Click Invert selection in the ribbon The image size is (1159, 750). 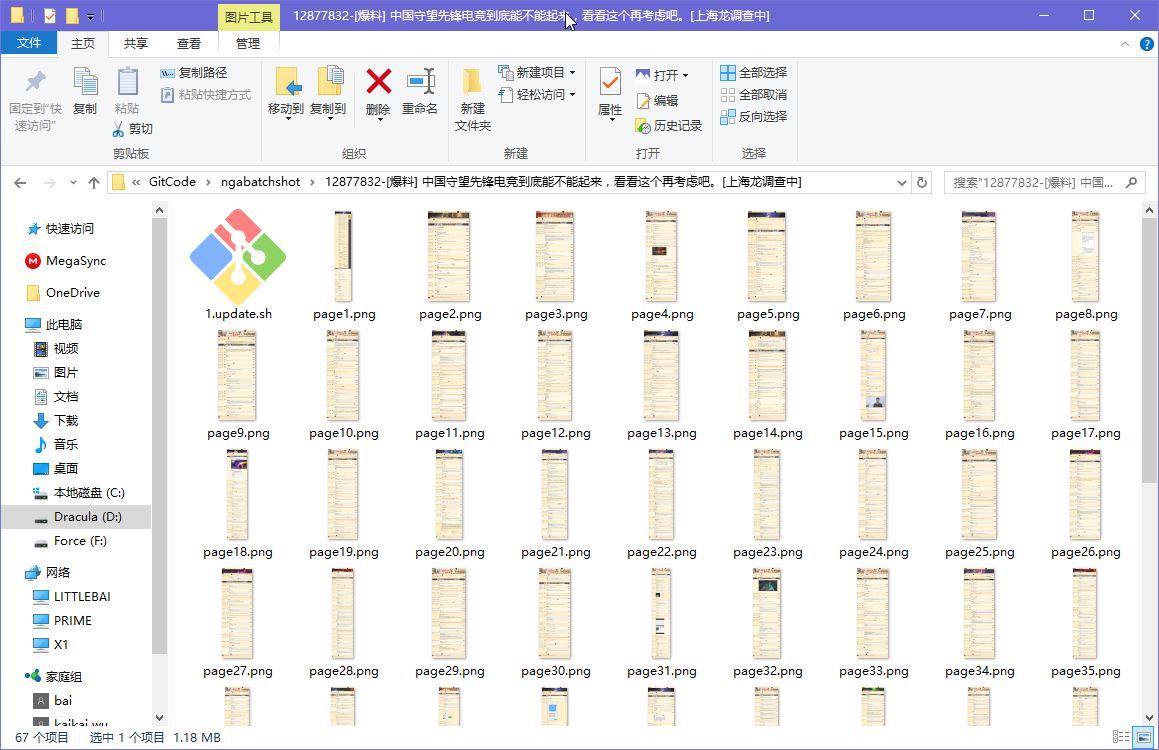754,117
